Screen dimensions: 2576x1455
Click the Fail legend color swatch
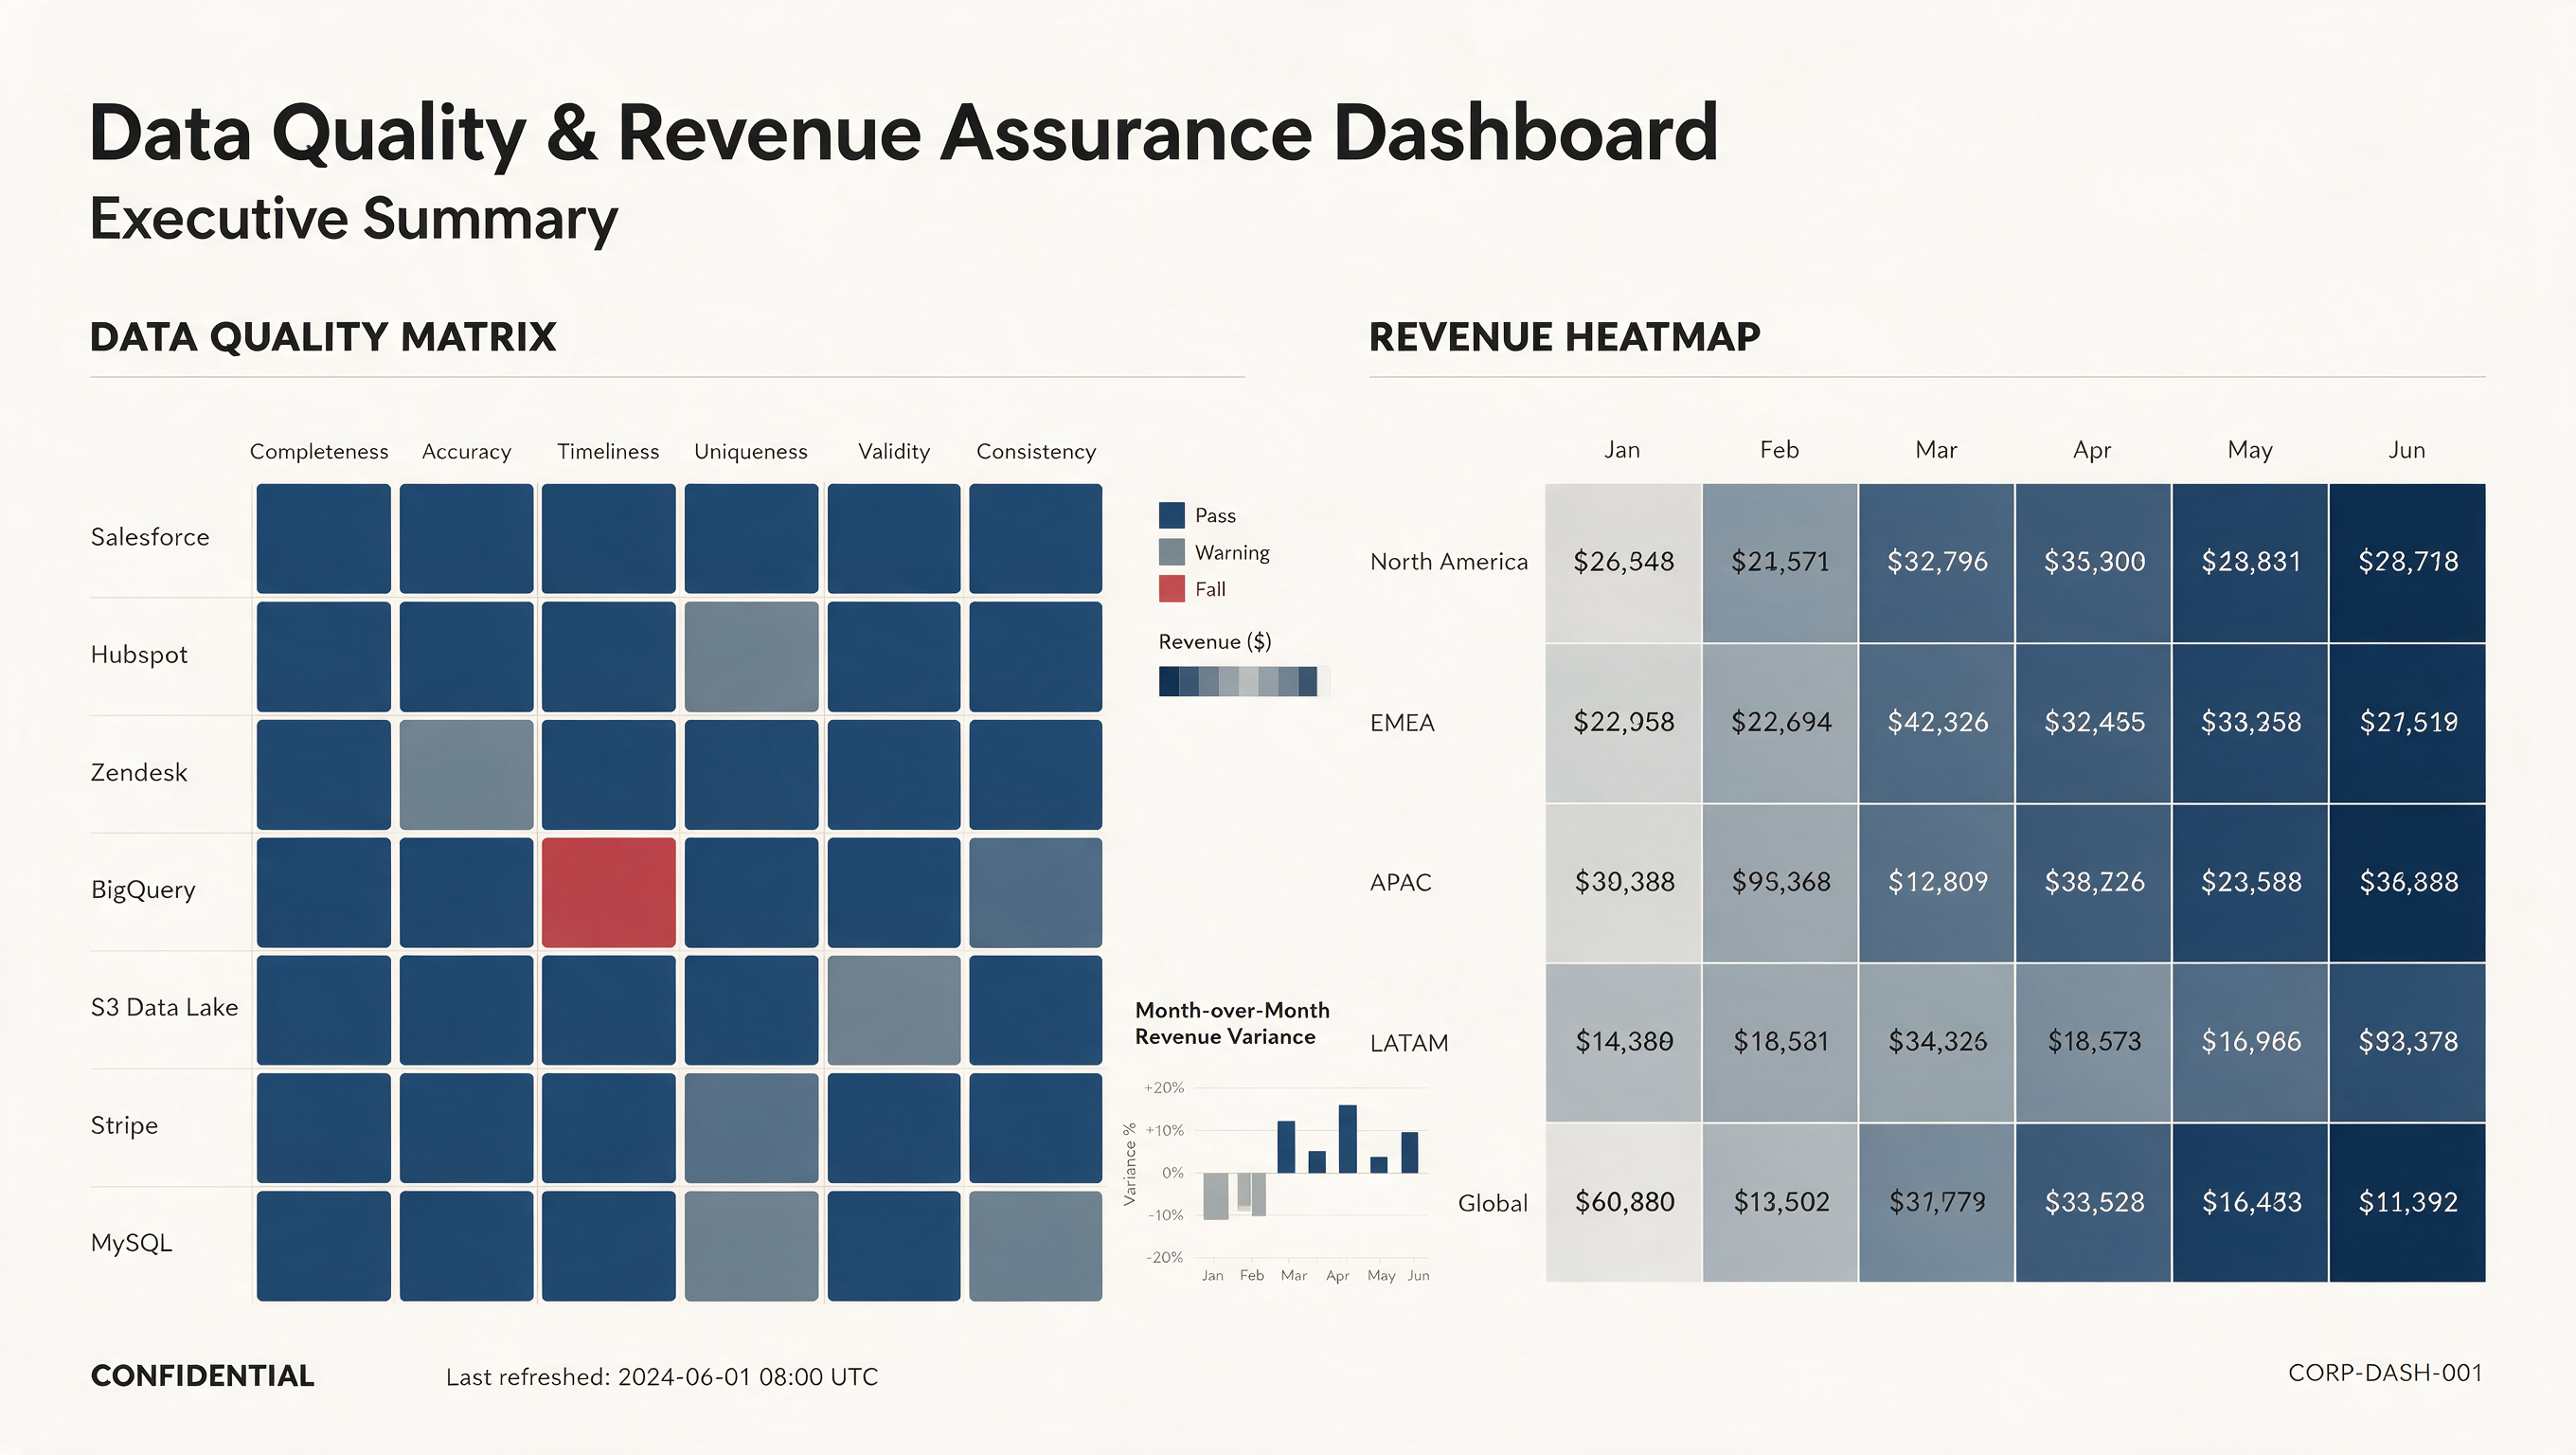click(1172, 589)
